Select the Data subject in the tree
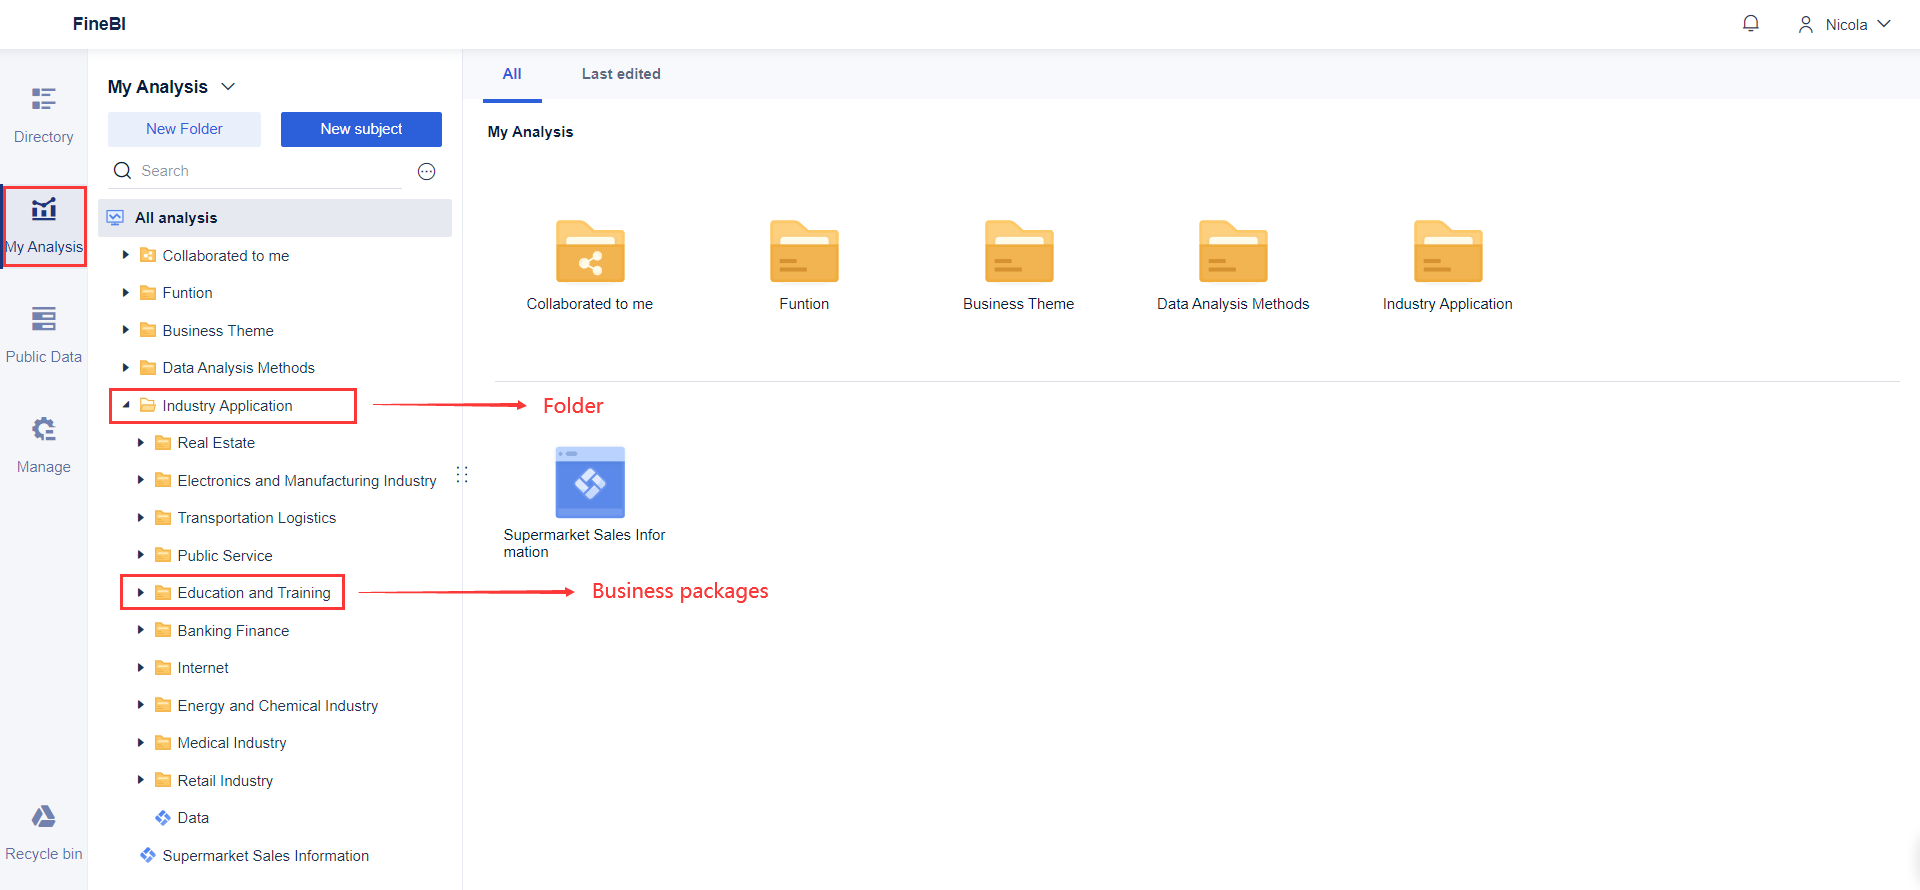This screenshot has width=1920, height=890. (193, 818)
